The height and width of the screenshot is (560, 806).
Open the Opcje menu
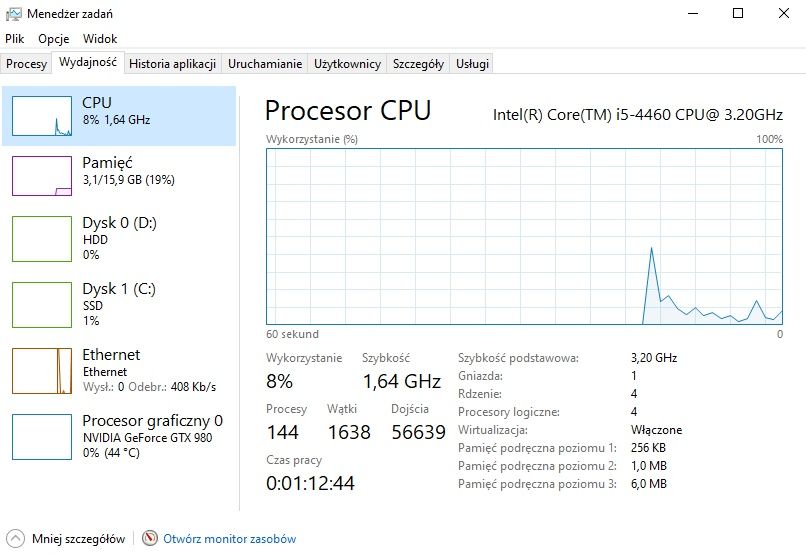(53, 38)
